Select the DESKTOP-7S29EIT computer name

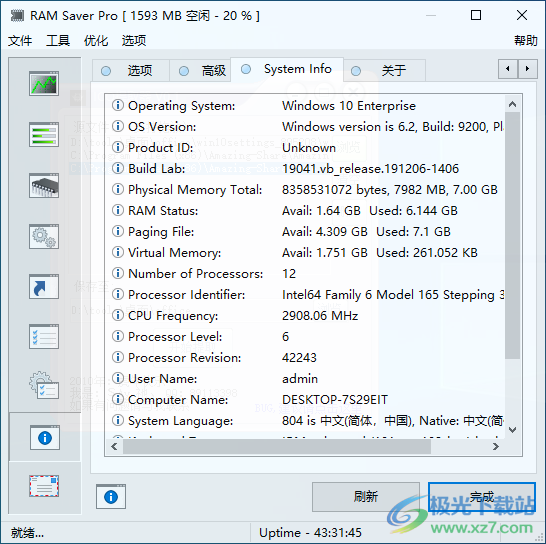click(x=335, y=399)
